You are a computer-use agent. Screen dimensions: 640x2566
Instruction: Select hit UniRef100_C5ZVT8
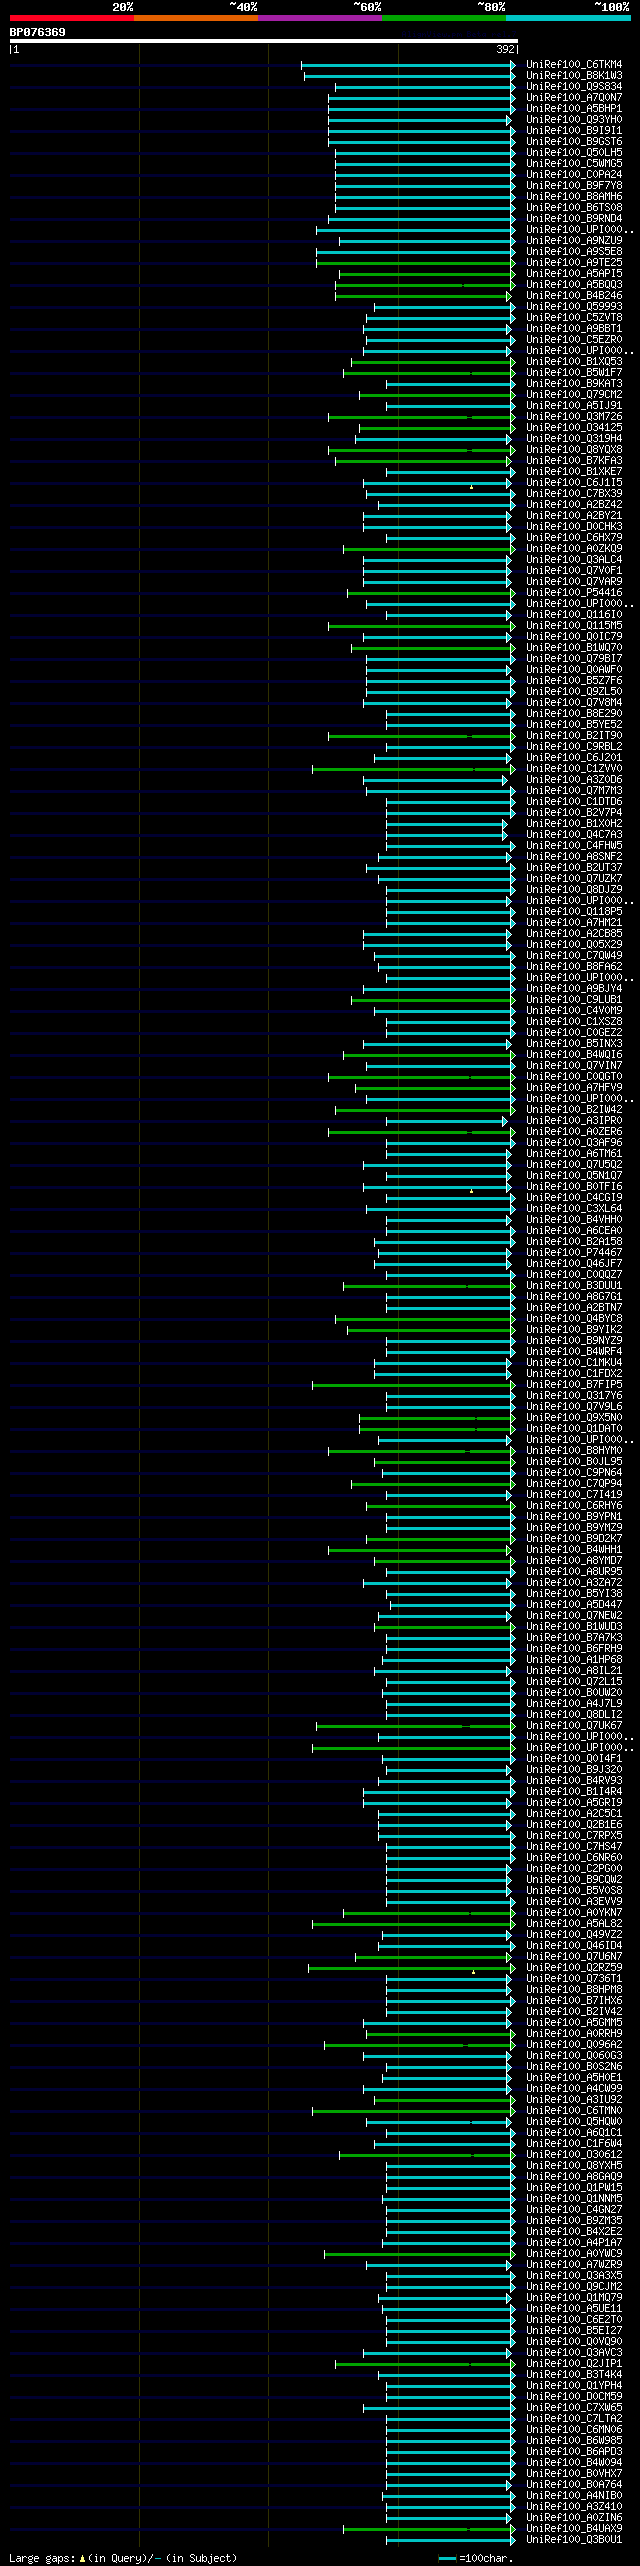tap(574, 318)
